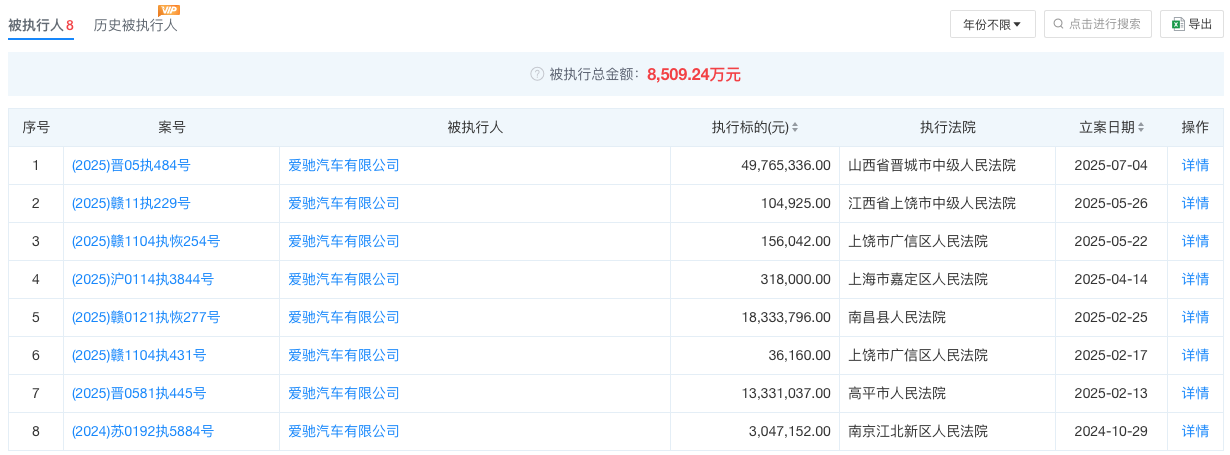
Task: Open the VIP badge on 历史被执行人
Action: pos(169,10)
